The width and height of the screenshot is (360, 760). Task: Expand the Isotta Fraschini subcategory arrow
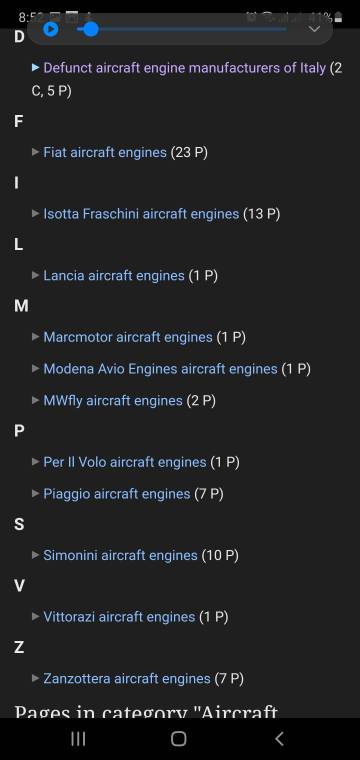pos(35,213)
